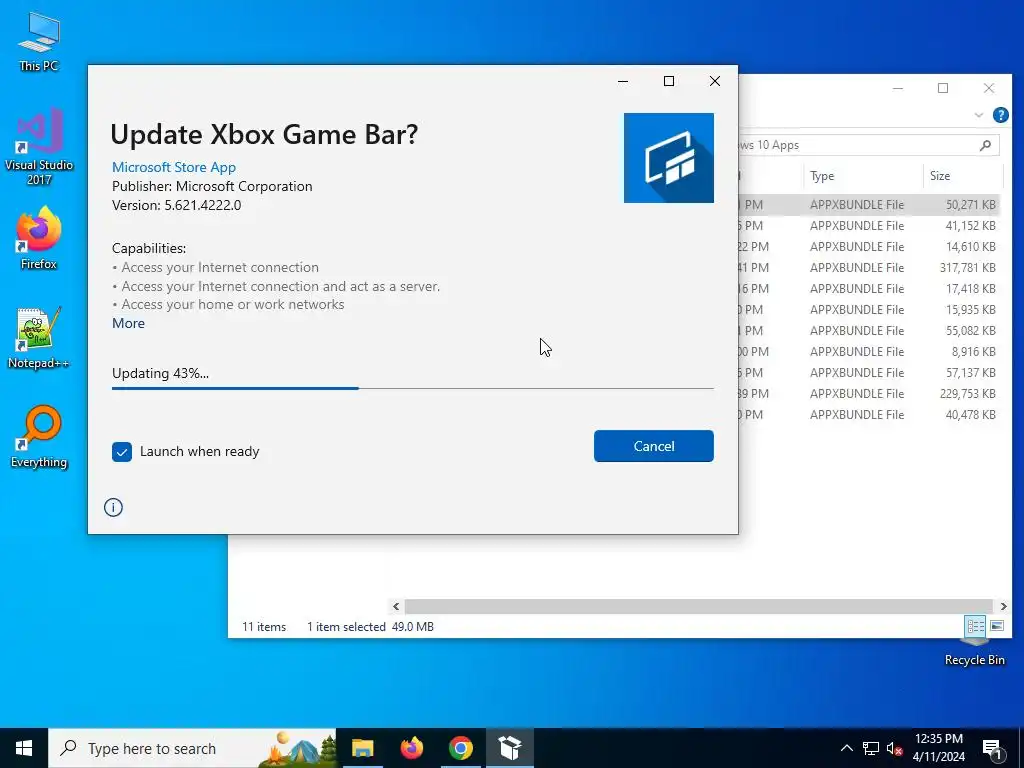Screen dimensions: 1024x768
Task: Click Explorer search box
Action: (869, 145)
